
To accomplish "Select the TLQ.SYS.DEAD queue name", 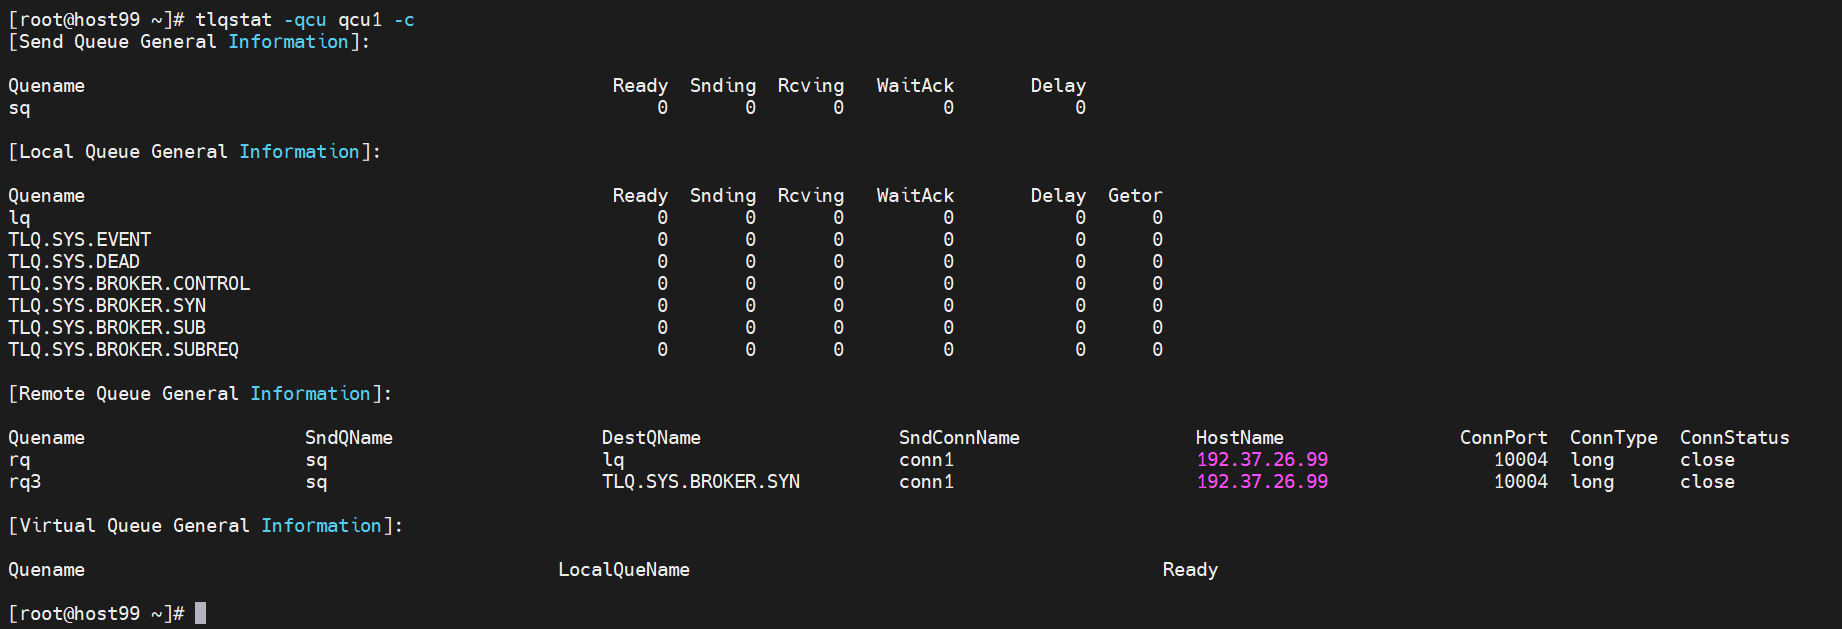I will click(x=74, y=262).
